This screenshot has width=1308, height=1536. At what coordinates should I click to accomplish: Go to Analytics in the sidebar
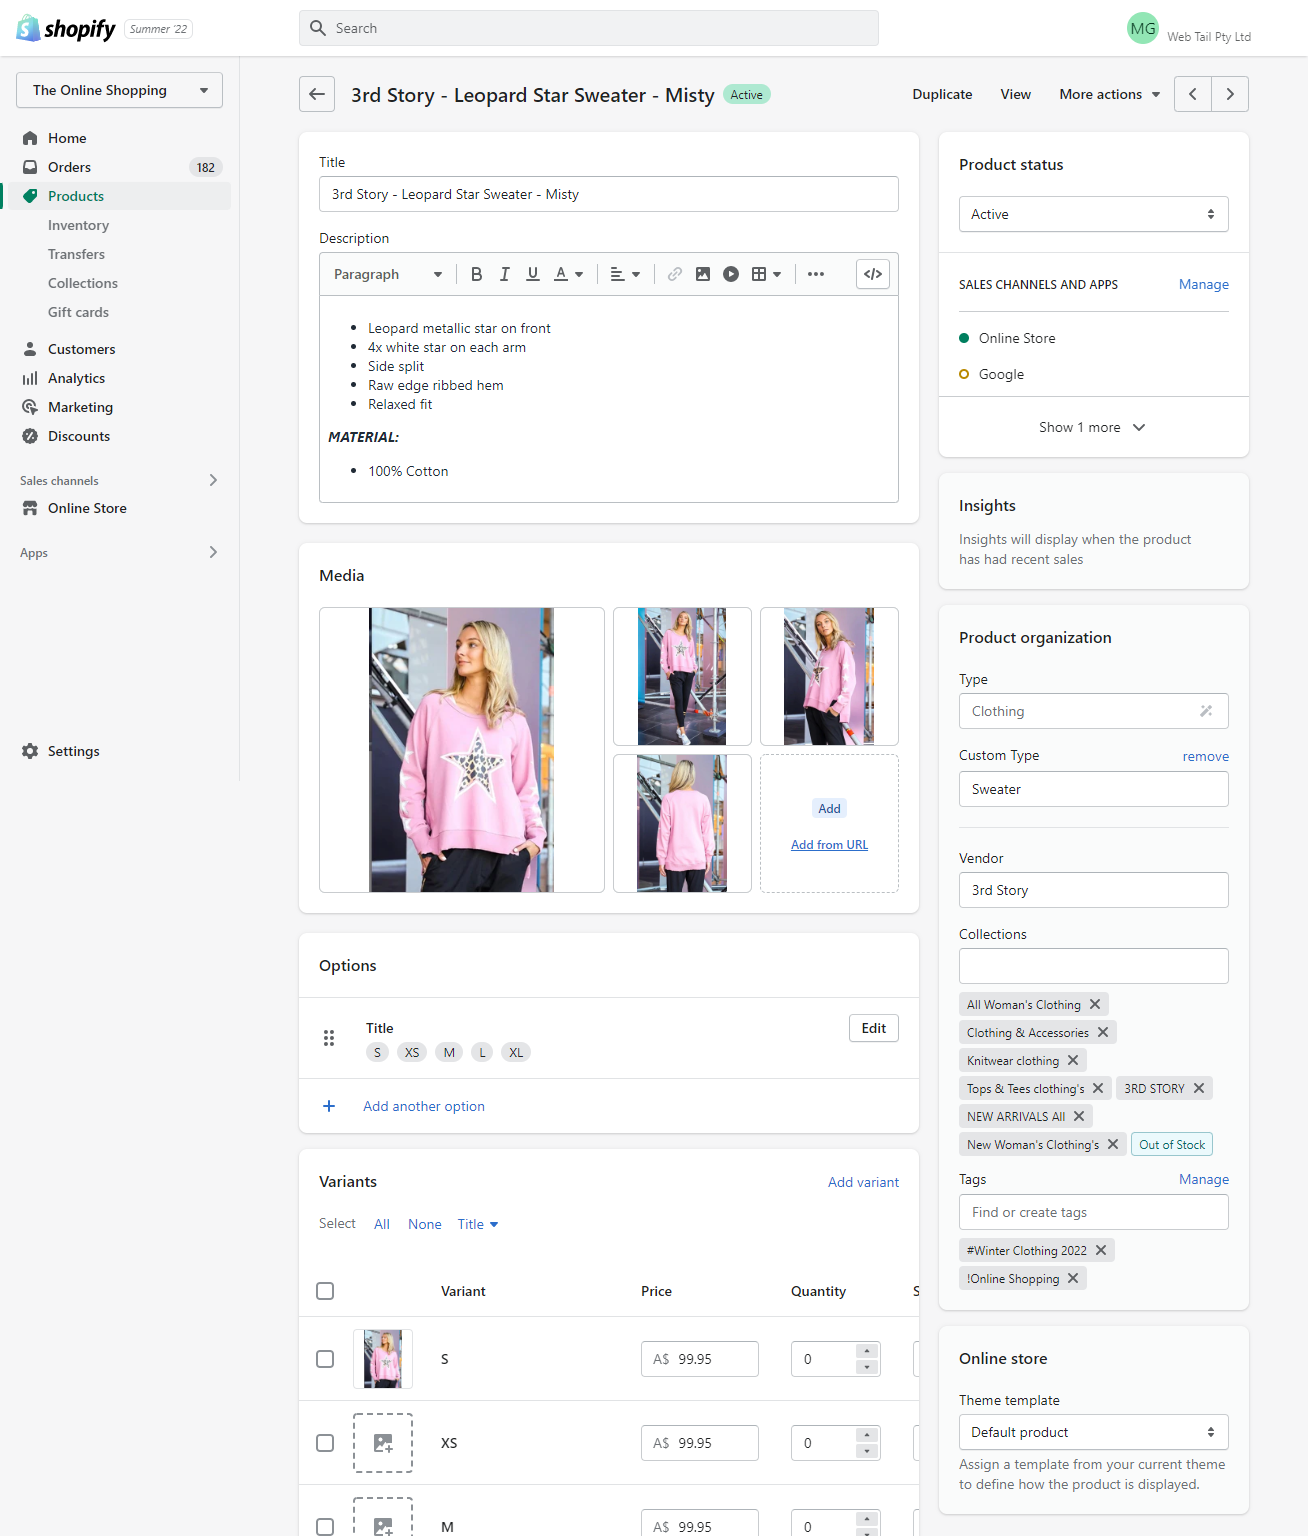(x=76, y=378)
